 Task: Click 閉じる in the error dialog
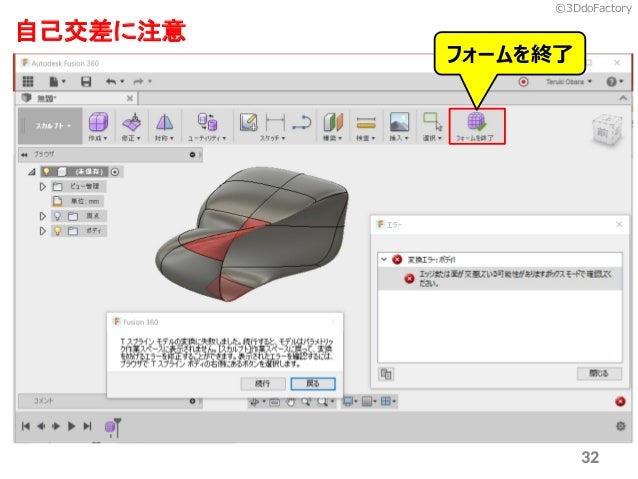[599, 373]
